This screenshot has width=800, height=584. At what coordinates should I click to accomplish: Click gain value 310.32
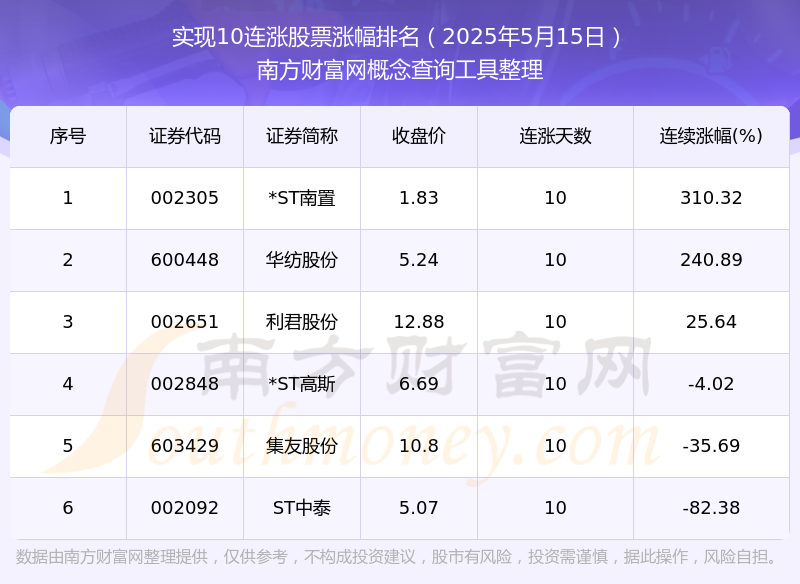click(x=711, y=198)
